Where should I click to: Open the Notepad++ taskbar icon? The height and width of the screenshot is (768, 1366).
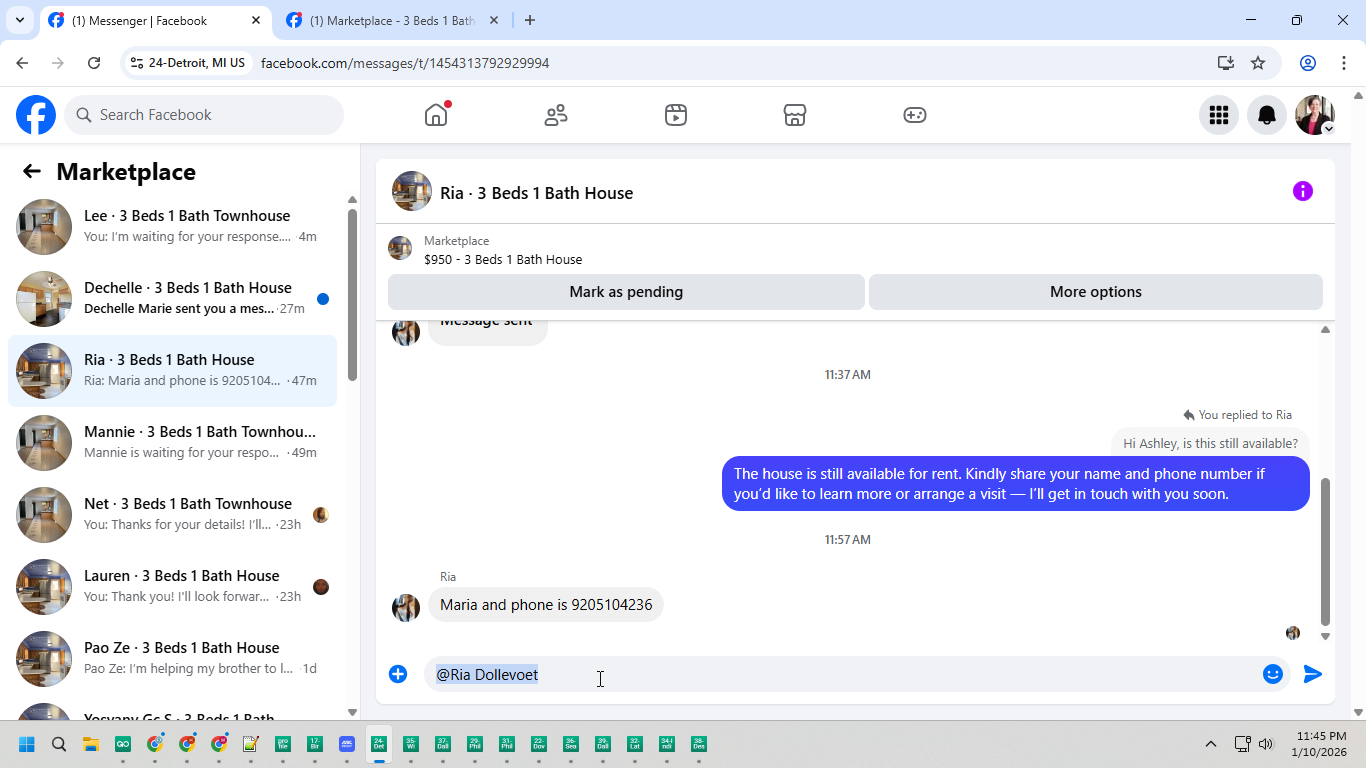251,744
